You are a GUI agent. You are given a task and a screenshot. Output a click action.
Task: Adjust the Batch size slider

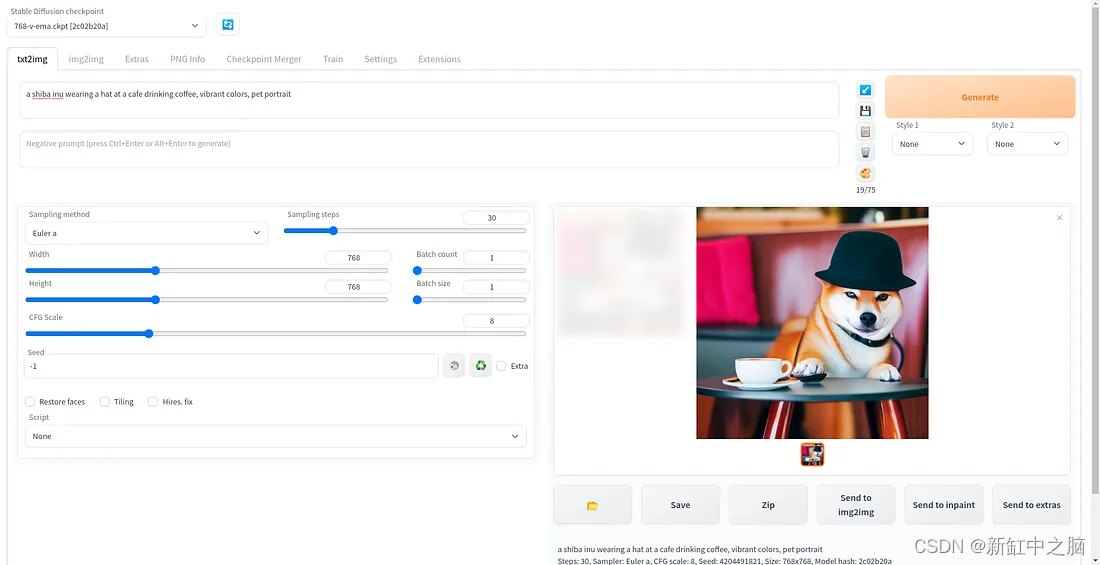tap(469, 300)
